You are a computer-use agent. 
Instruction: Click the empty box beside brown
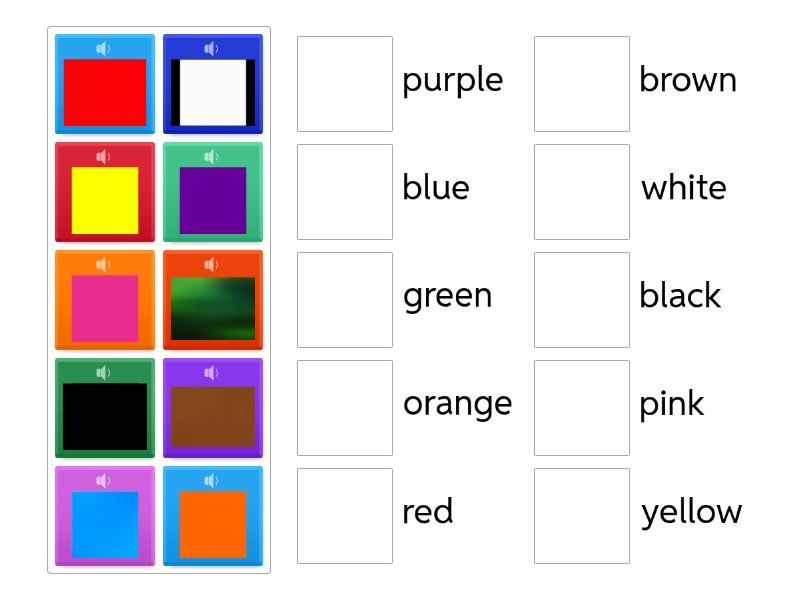click(x=582, y=84)
